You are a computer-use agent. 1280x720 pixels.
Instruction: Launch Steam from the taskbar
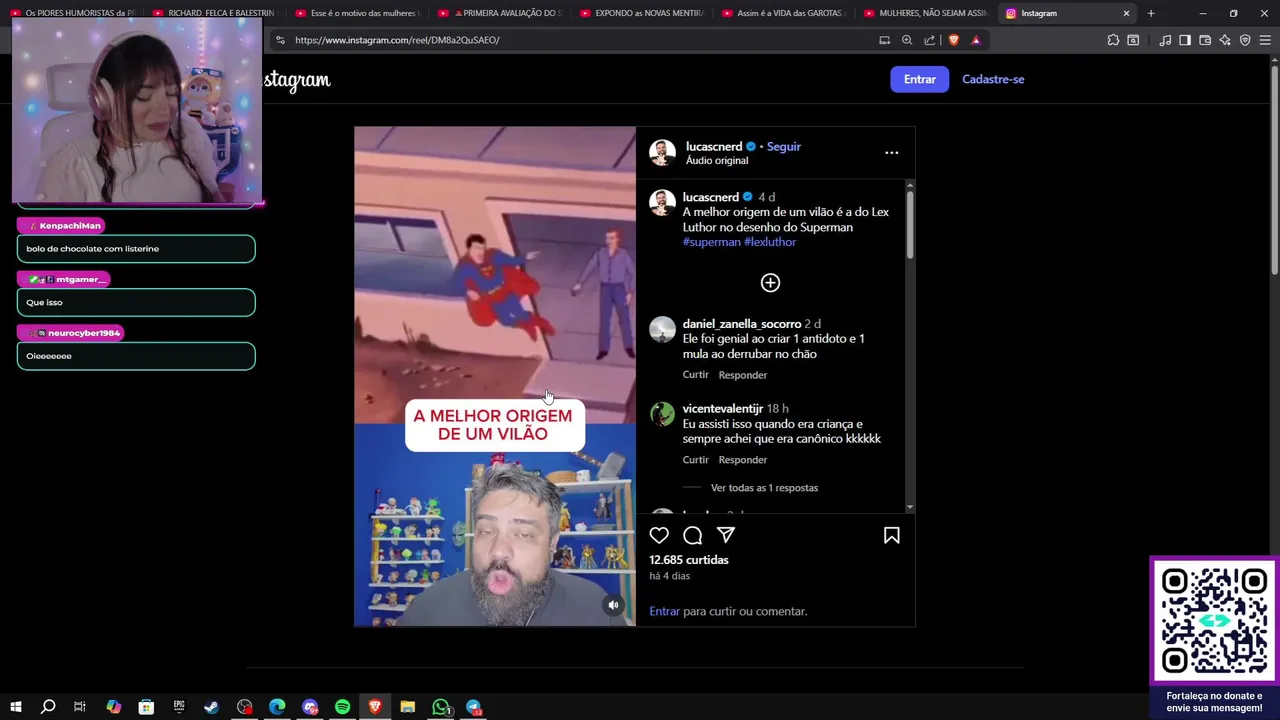pos(212,707)
